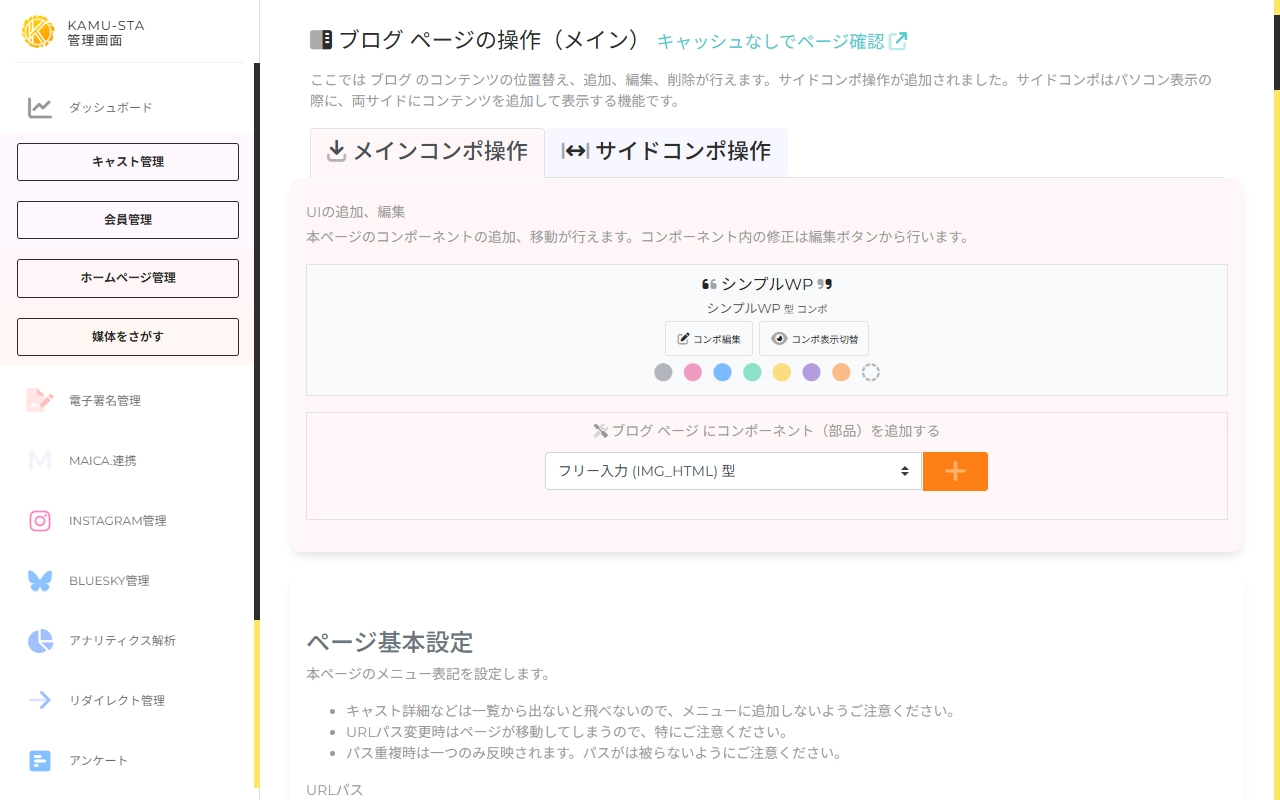The width and height of the screenshot is (1280, 800).
Task: Click the analytics pie chart icon
Action: click(x=40, y=641)
